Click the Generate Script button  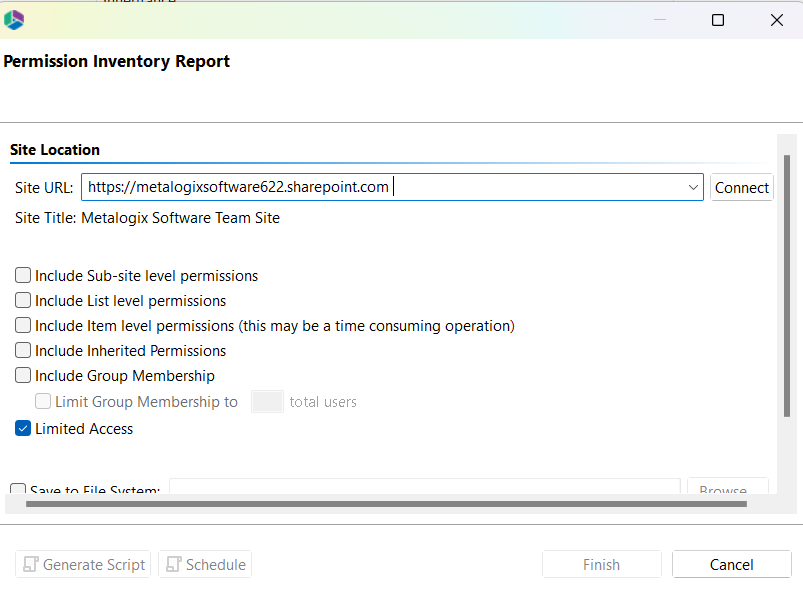pos(83,564)
